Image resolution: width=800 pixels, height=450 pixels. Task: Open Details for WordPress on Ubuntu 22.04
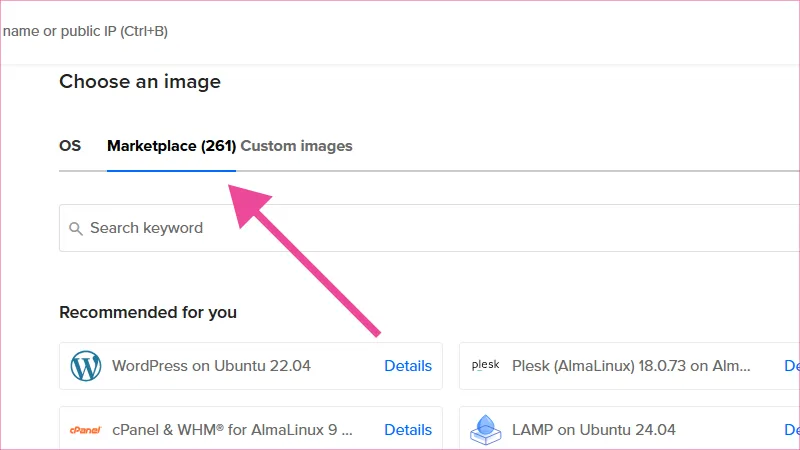click(x=408, y=366)
